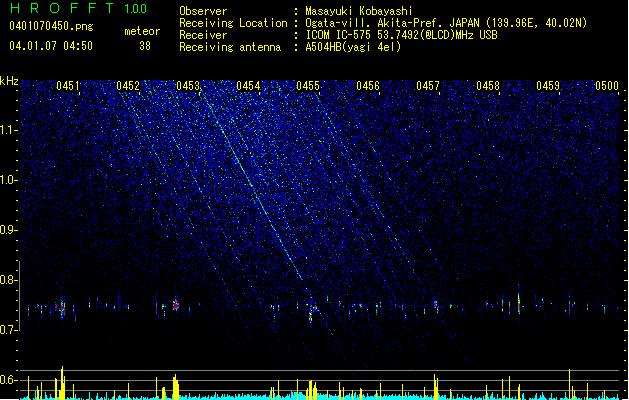Click the 1.0 kHz frequency axis label

[8, 180]
